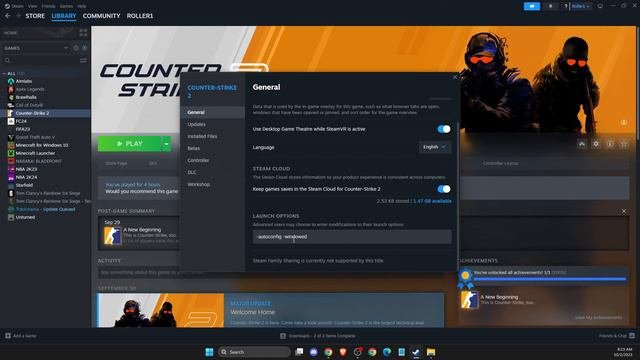The image size is (640, 360).
Task: Open the Steam announcements megaphone button
Action: (531, 6)
